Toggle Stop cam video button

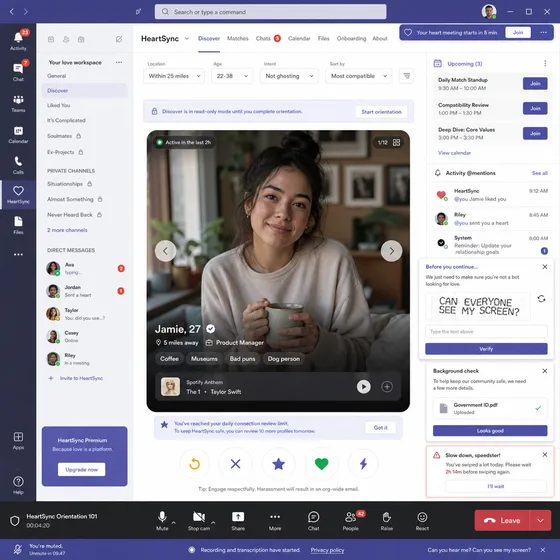(199, 521)
